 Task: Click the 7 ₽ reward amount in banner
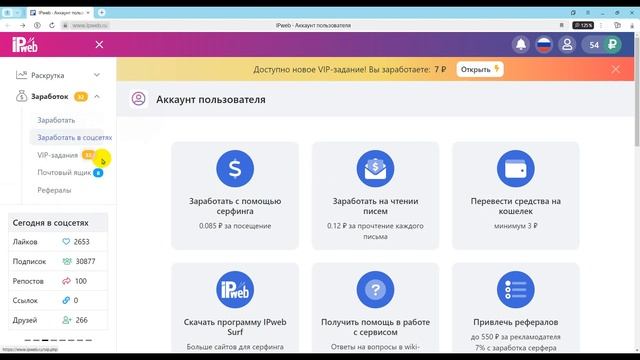(440, 69)
